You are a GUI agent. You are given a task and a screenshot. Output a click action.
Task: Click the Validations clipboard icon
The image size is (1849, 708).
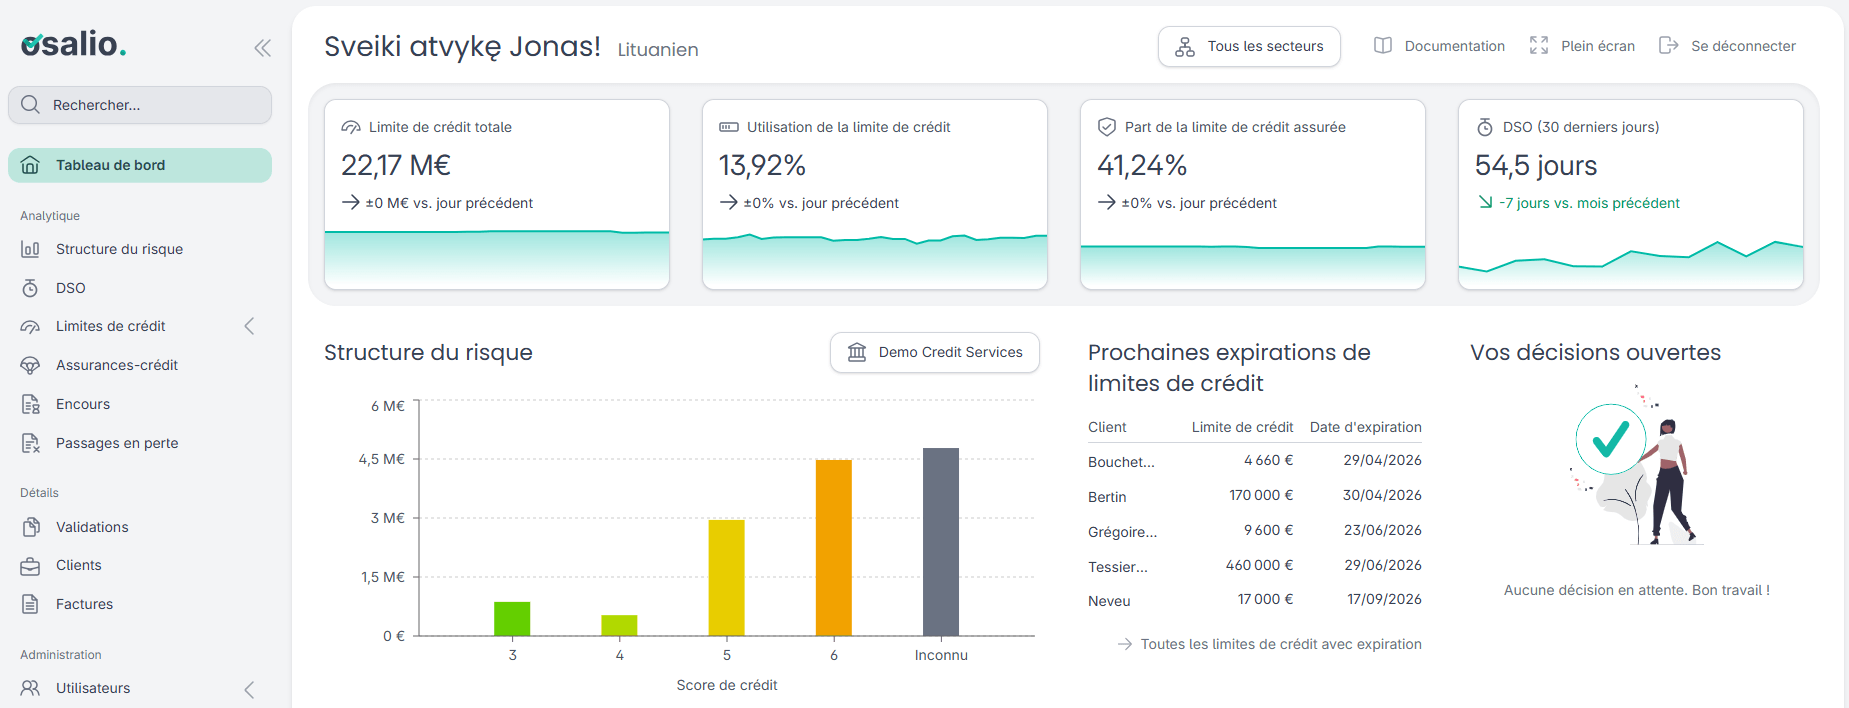coord(31,527)
